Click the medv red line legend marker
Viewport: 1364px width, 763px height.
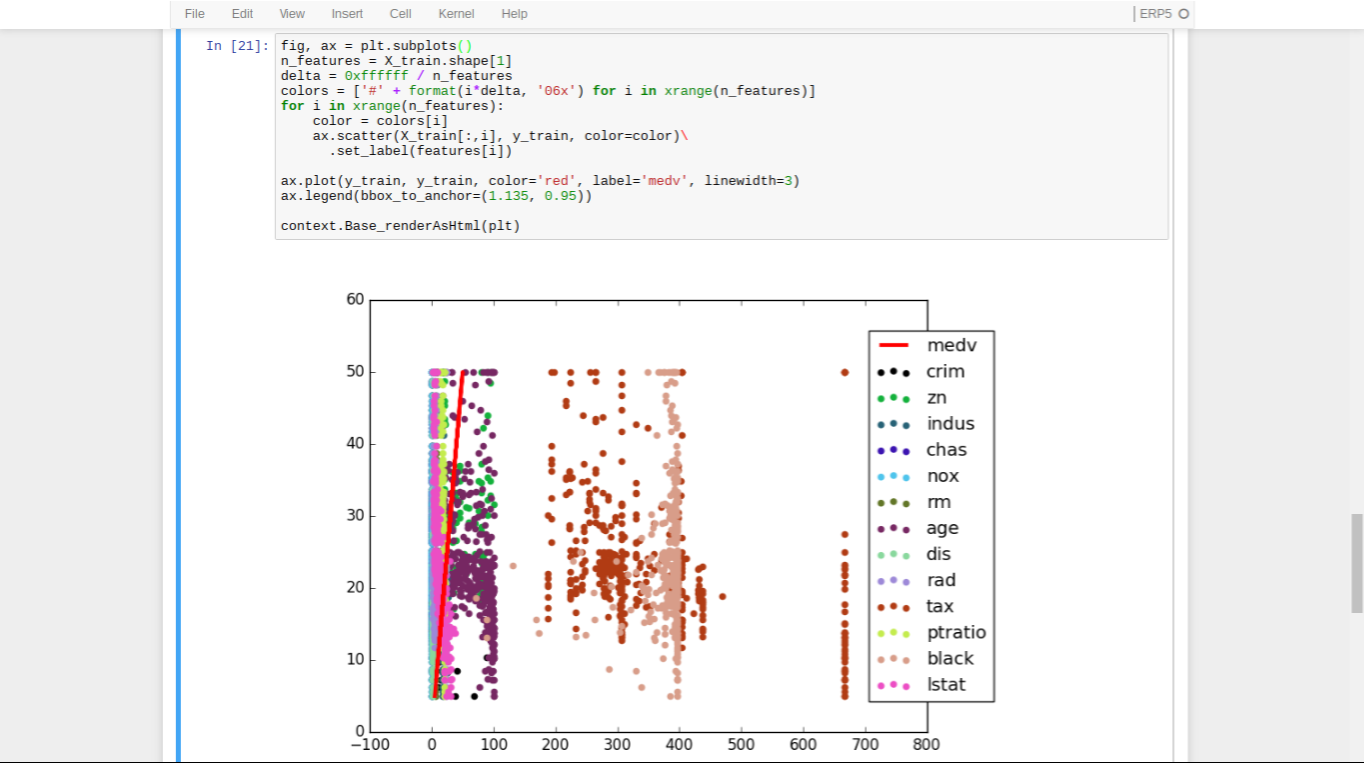[893, 346]
